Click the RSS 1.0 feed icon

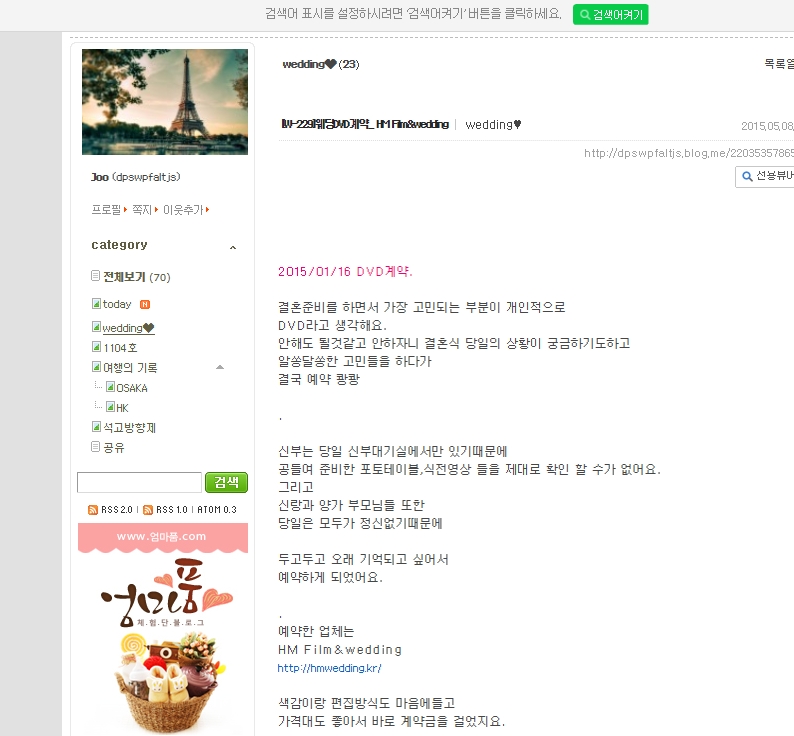[148, 510]
